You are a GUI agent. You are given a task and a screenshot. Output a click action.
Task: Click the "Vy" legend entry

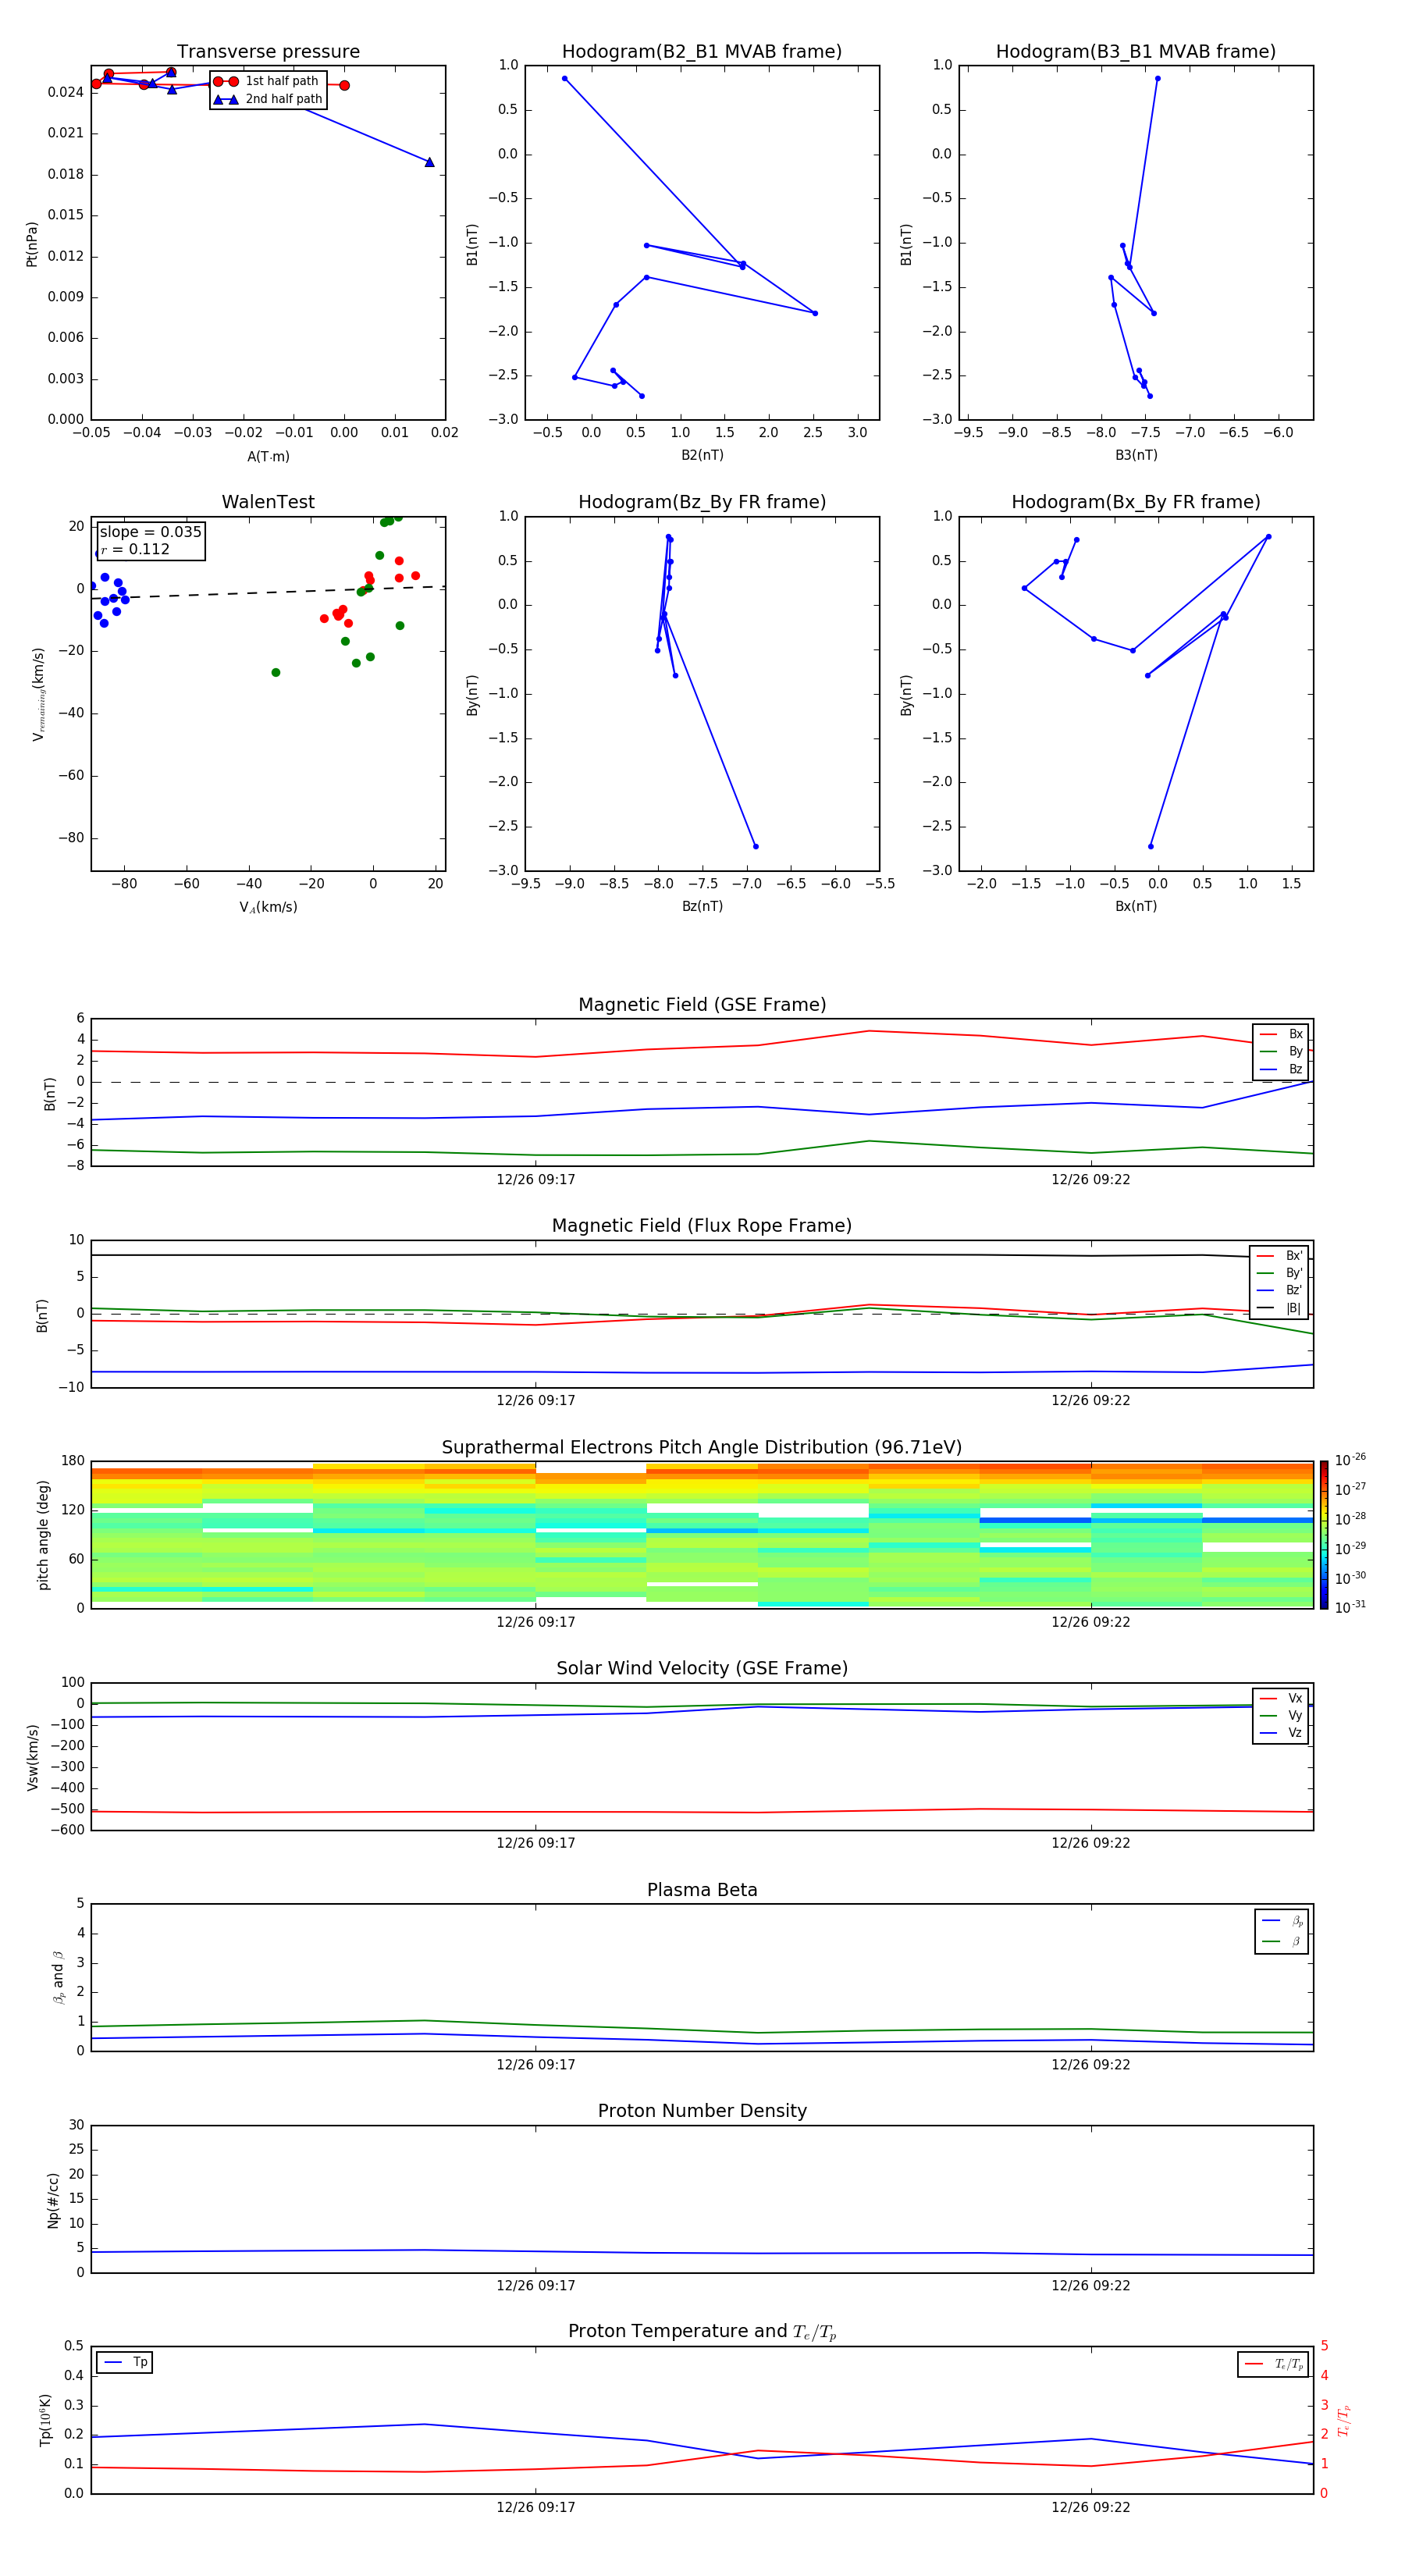pos(1281,1716)
